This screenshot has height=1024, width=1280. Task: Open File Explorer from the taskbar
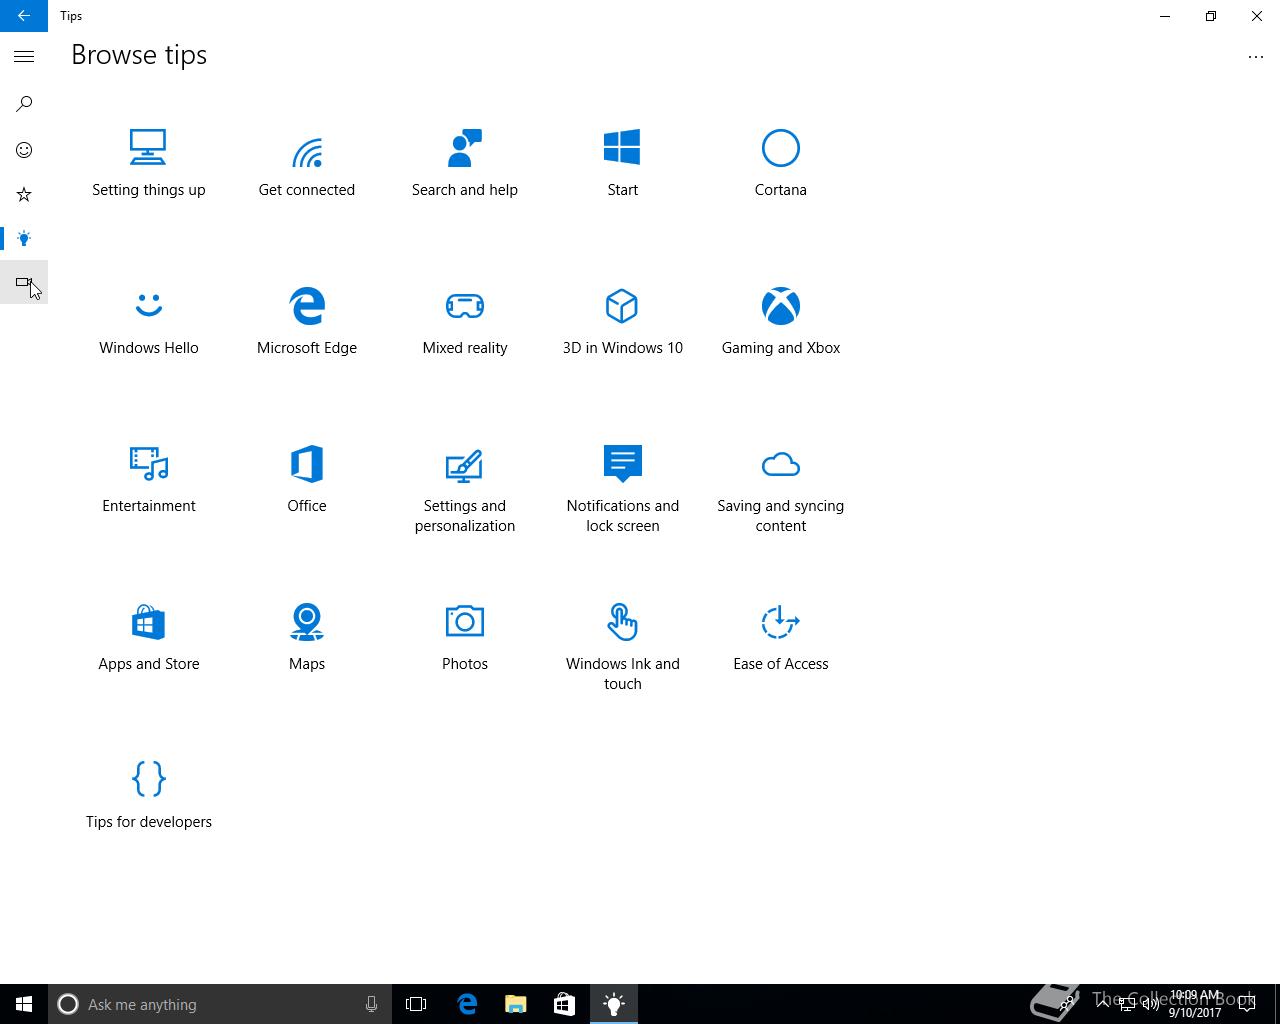click(515, 1004)
